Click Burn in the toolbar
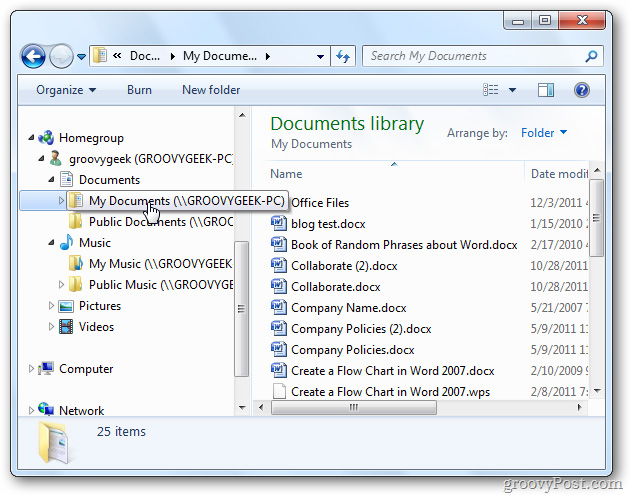 (139, 90)
